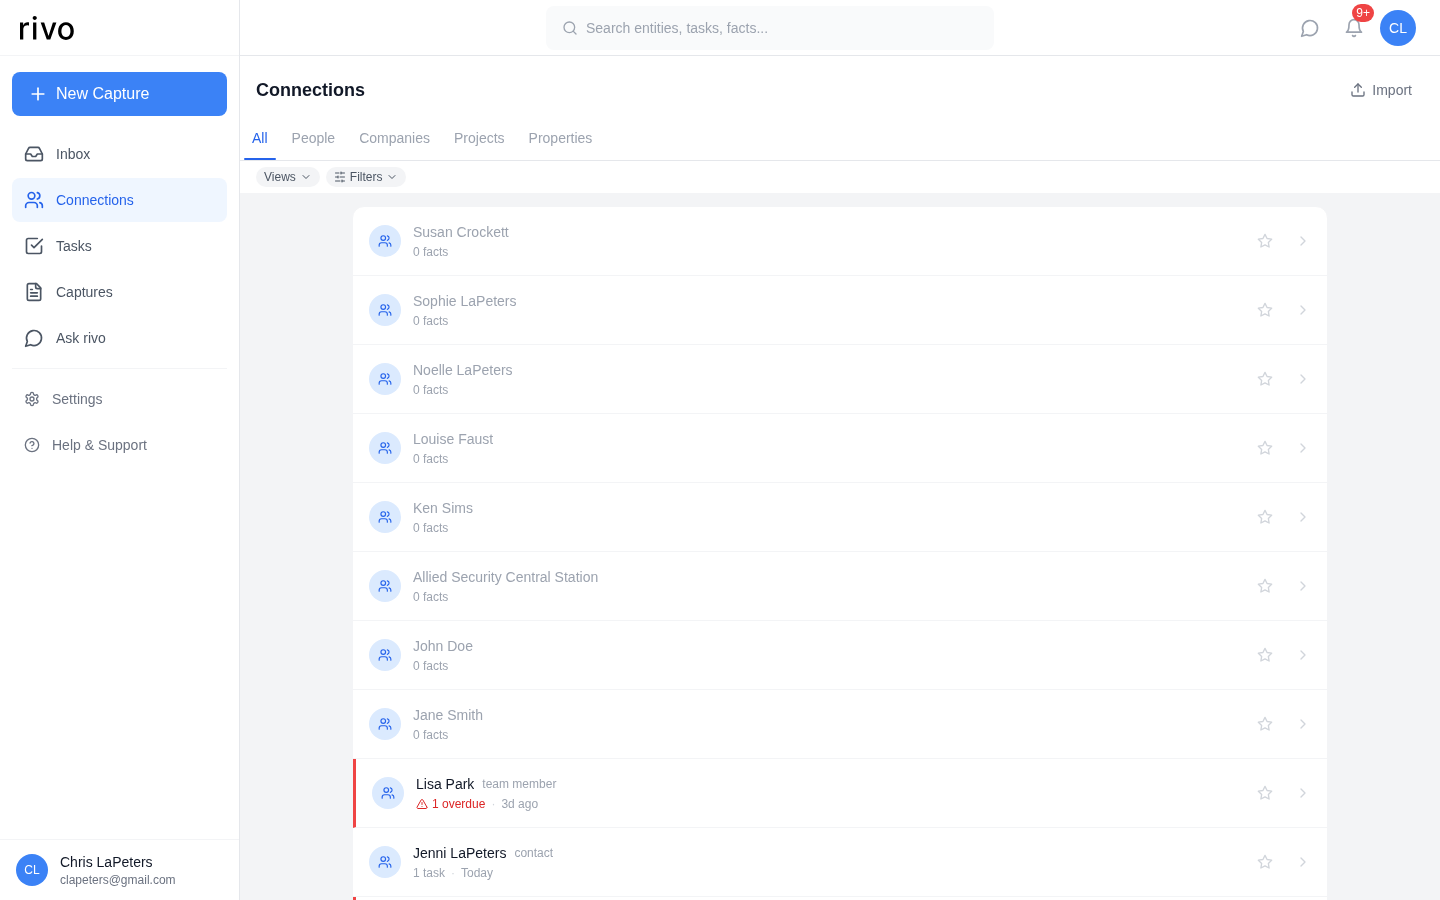Open the Filters dropdown
The width and height of the screenshot is (1440, 900).
click(x=365, y=176)
